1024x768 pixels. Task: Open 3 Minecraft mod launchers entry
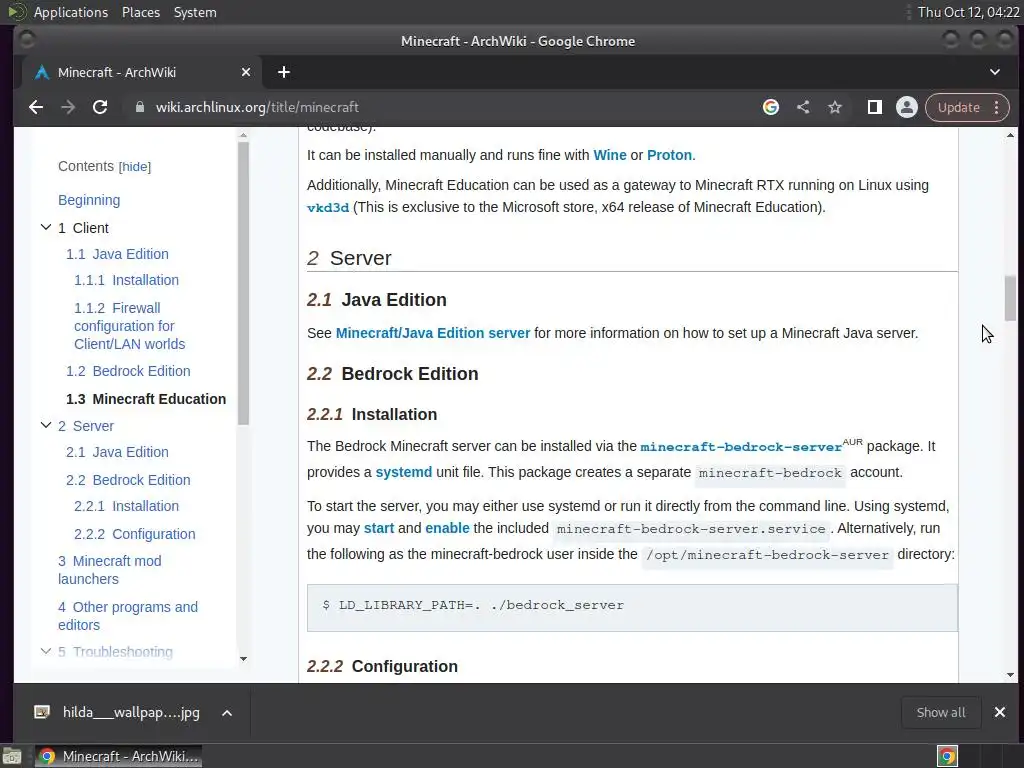pos(110,570)
